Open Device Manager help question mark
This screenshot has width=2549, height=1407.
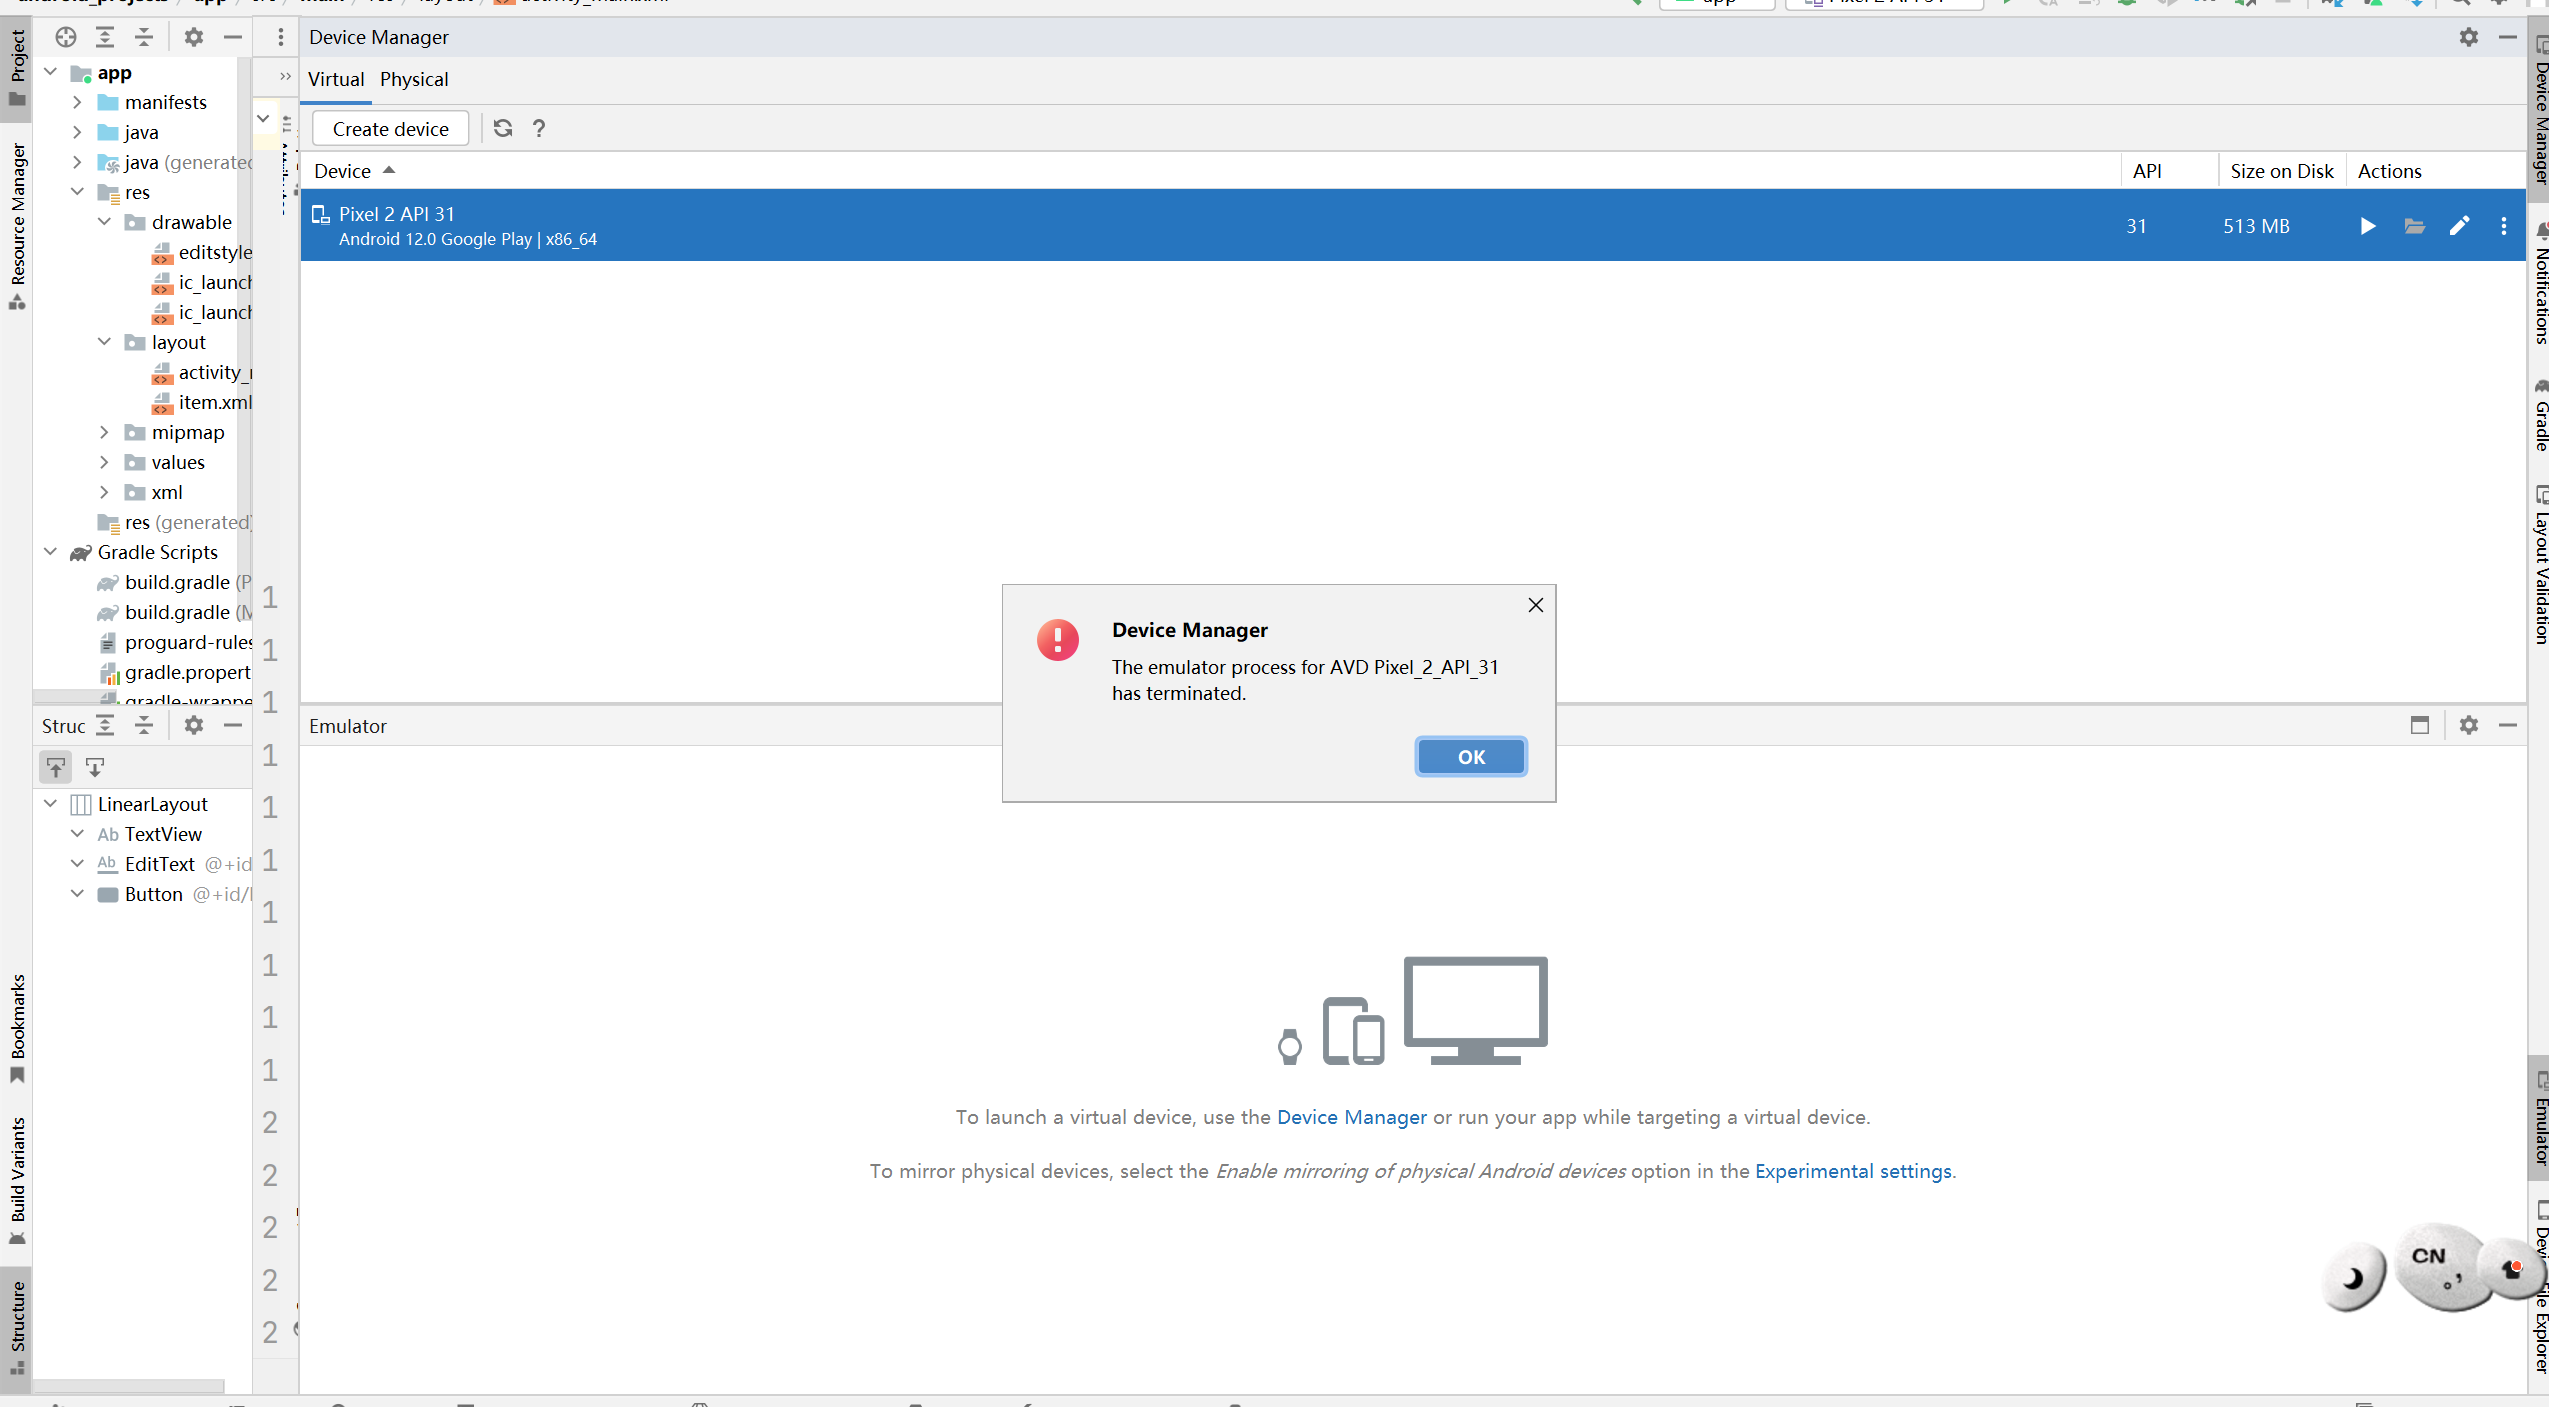tap(539, 128)
